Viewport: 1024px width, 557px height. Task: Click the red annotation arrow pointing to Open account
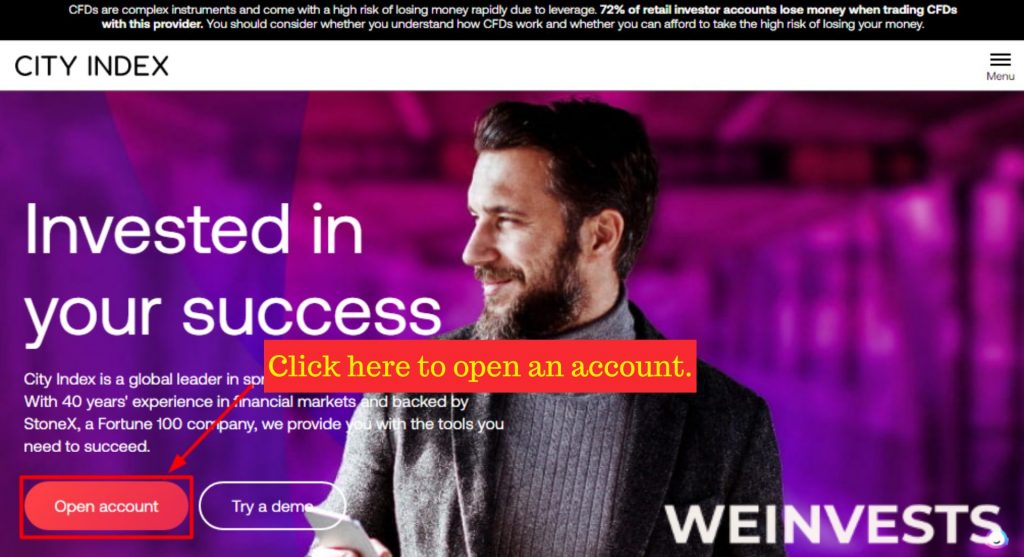(x=210, y=428)
